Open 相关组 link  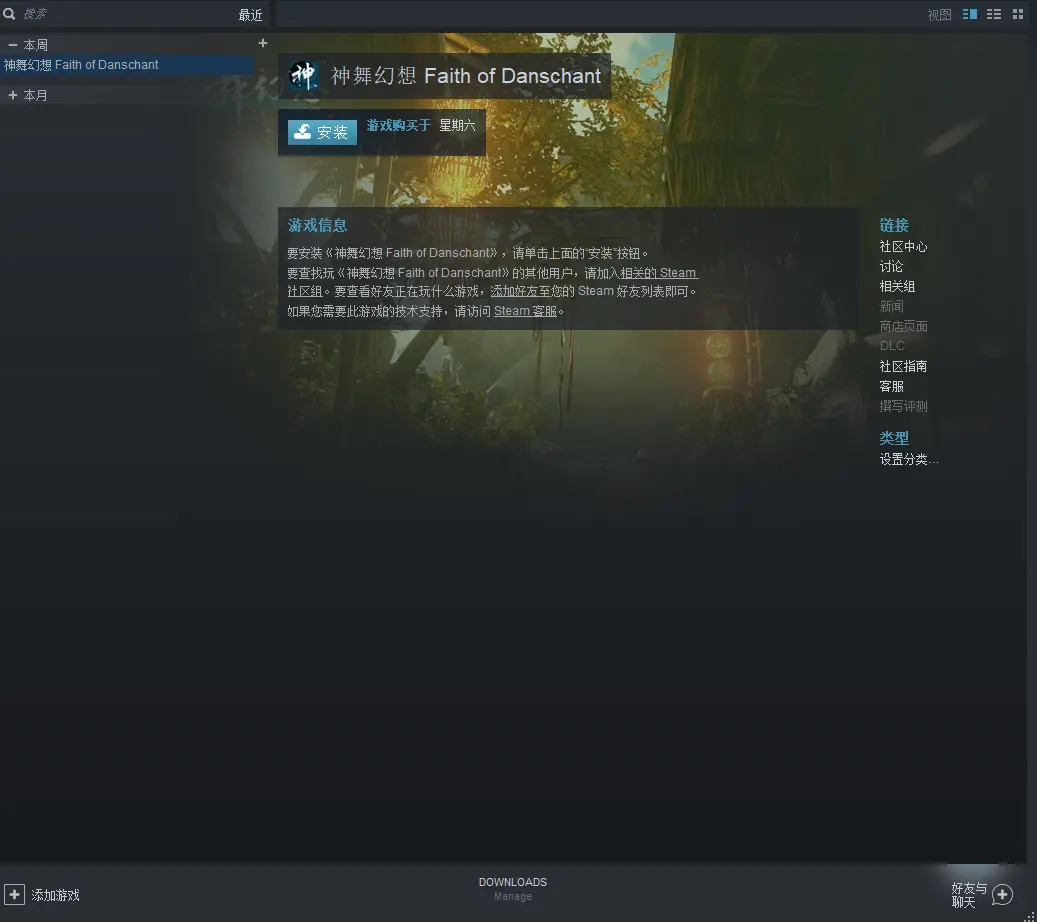tap(897, 286)
